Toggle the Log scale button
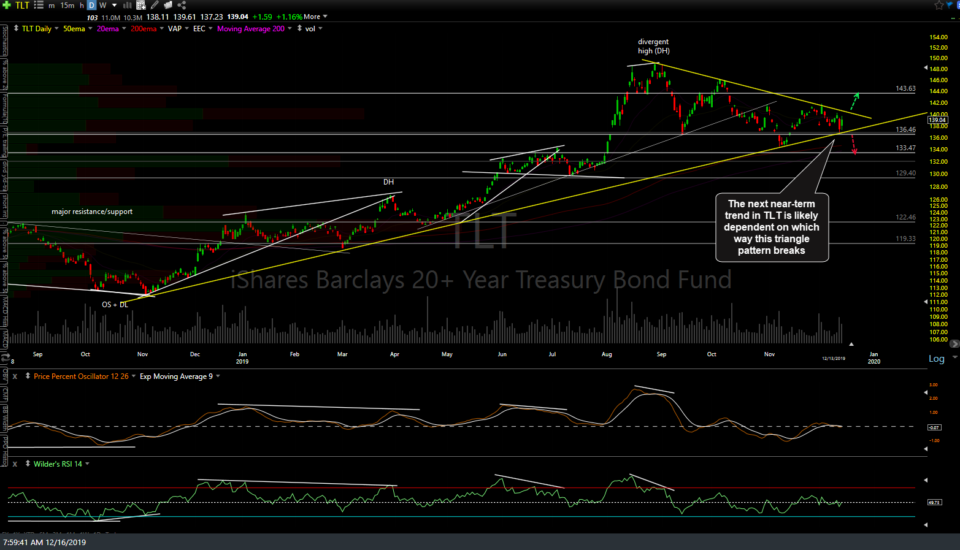This screenshot has height=550, width=960. [x=936, y=358]
